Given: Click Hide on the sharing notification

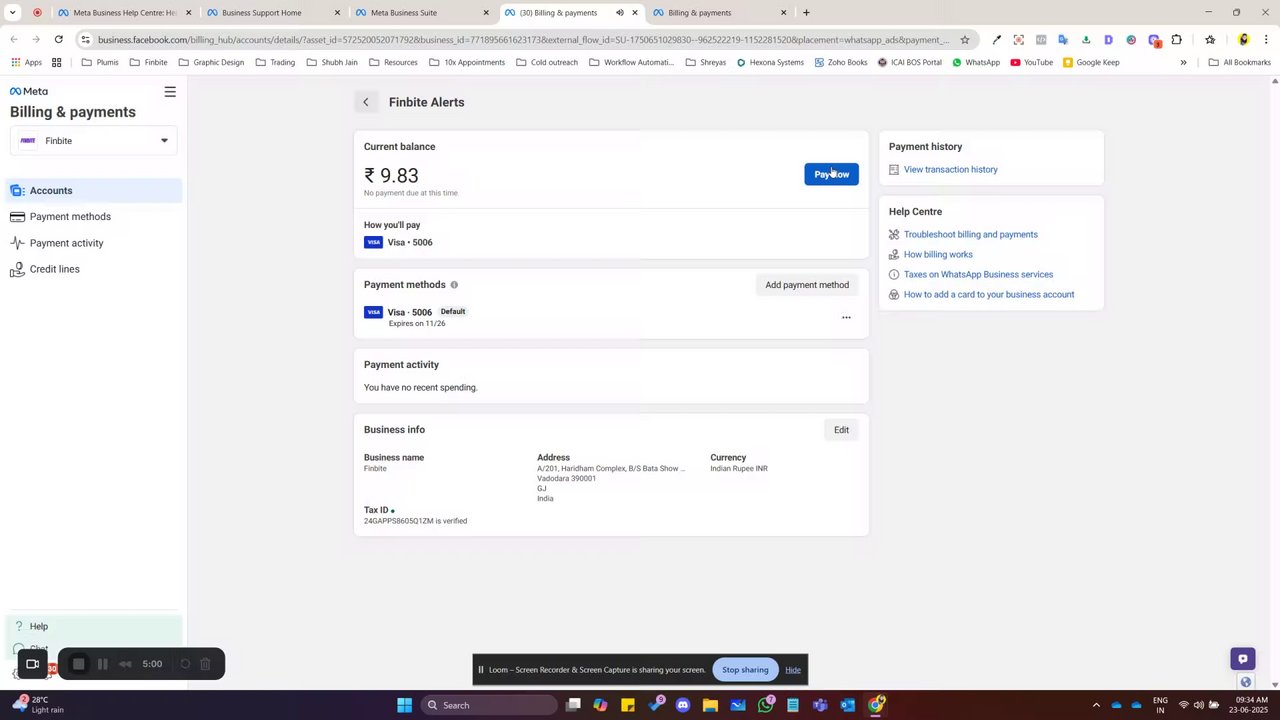Looking at the screenshot, I should (793, 670).
